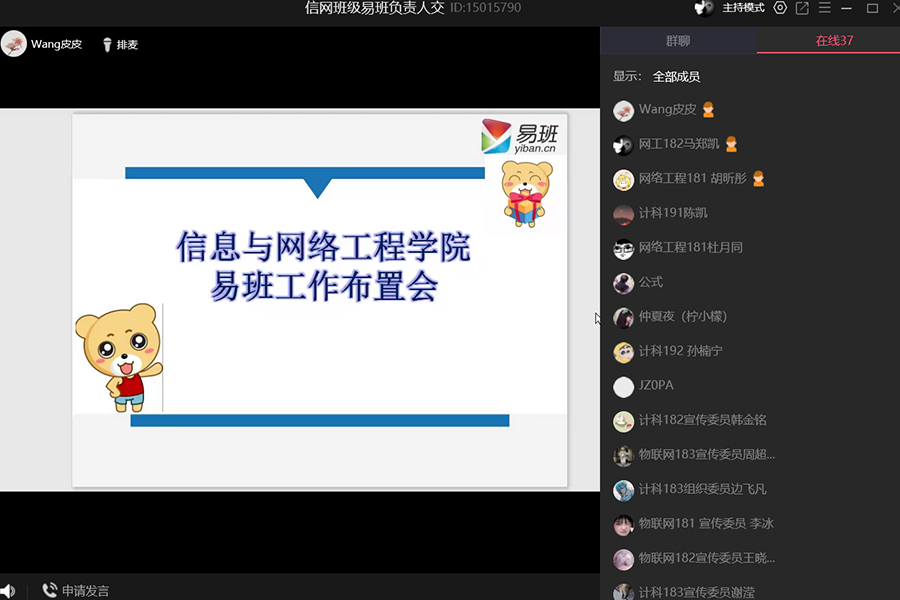Click the phone icon to request speaking
Screen dimensions: 900x600
point(49,591)
